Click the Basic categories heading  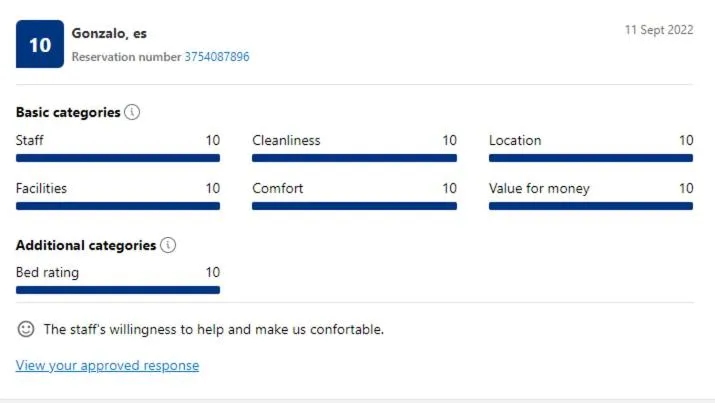(68, 113)
